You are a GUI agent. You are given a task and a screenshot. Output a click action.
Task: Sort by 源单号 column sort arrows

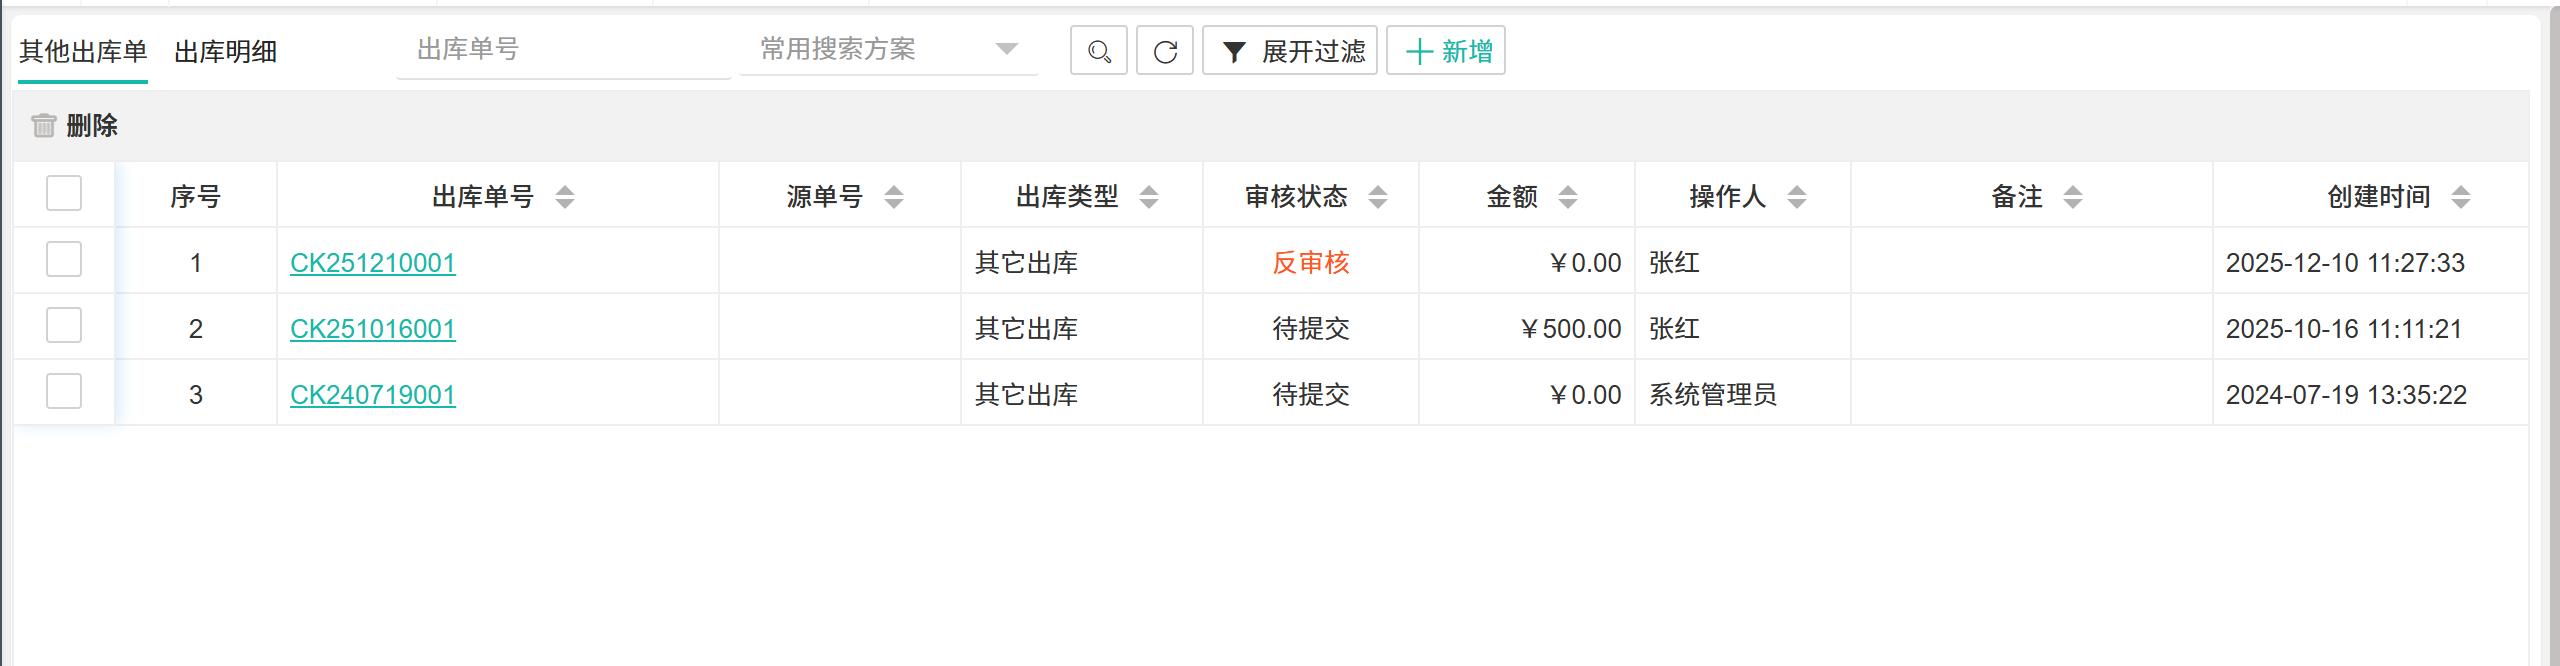tap(894, 197)
